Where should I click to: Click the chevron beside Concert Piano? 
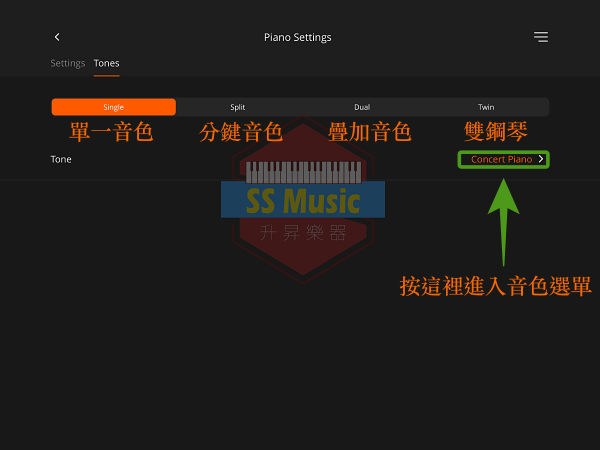[541, 159]
